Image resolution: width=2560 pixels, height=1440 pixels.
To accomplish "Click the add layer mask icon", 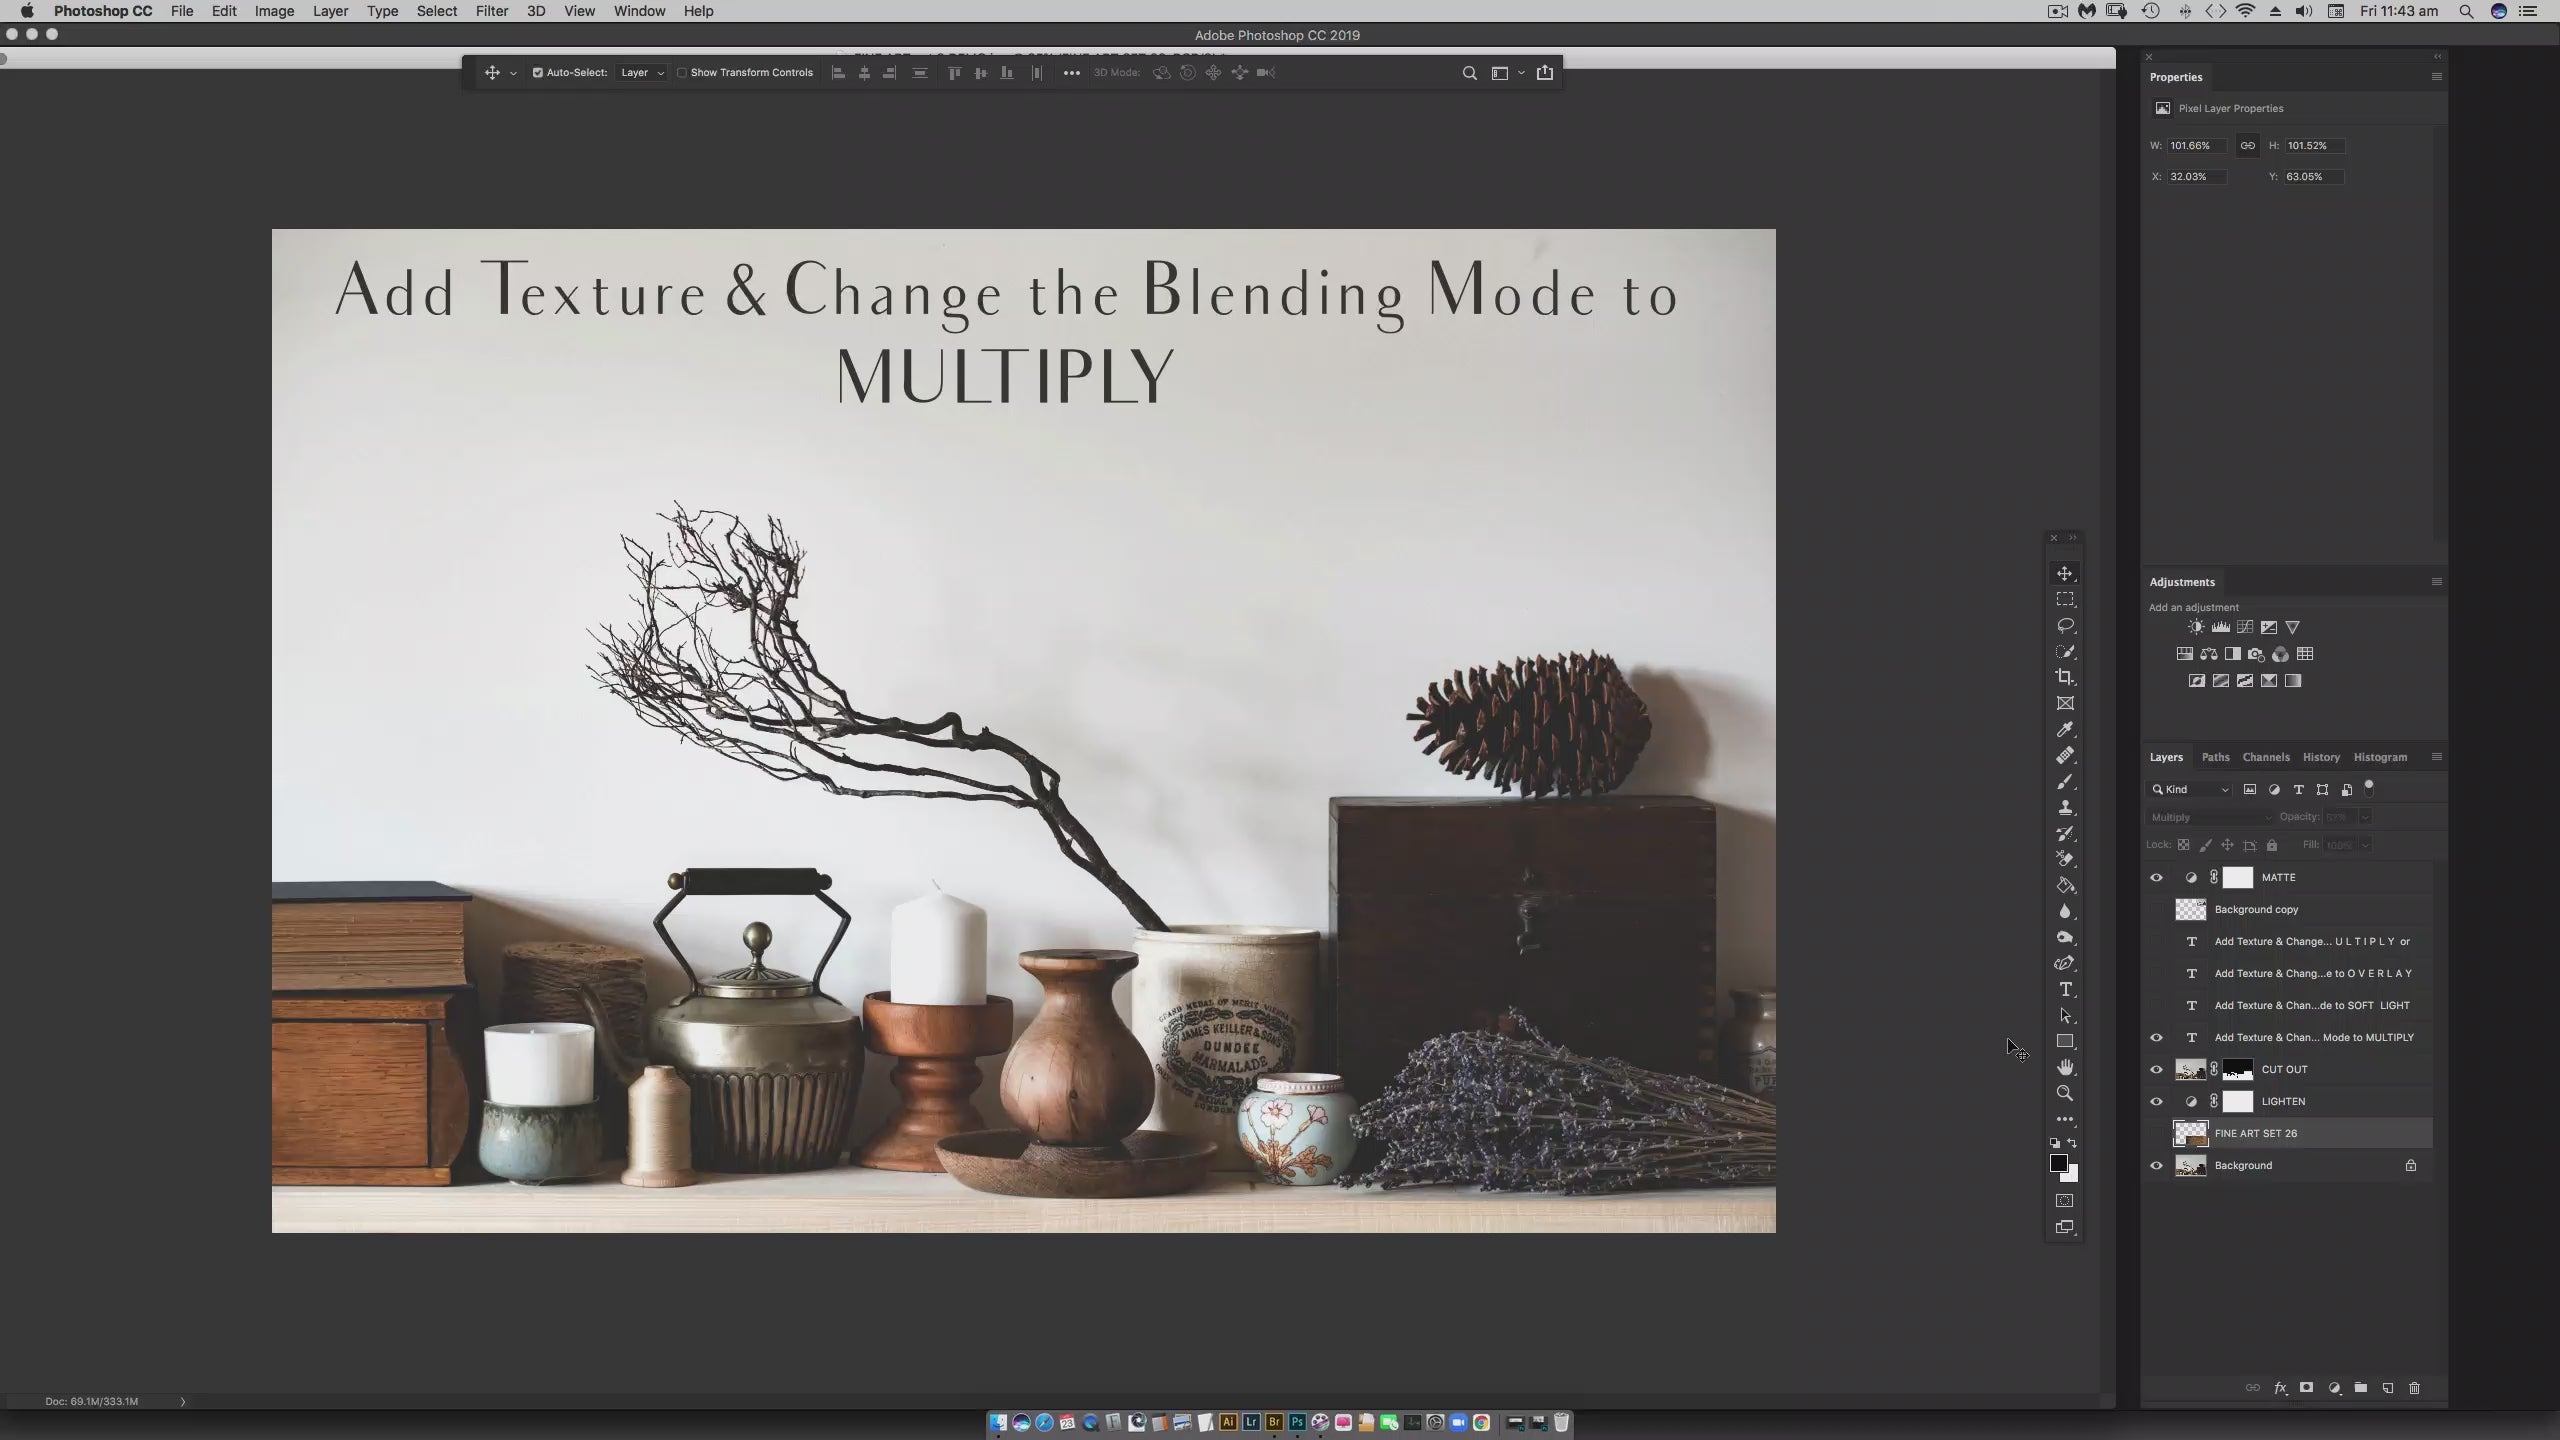I will 2306,1388.
